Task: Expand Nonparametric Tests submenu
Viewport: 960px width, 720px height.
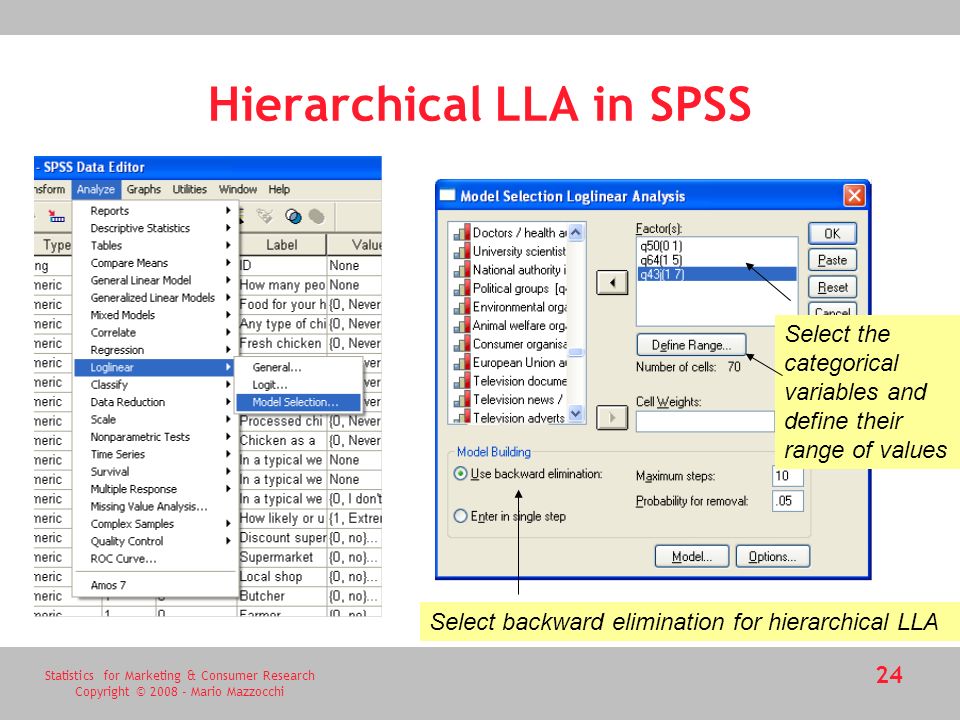Action: click(154, 437)
